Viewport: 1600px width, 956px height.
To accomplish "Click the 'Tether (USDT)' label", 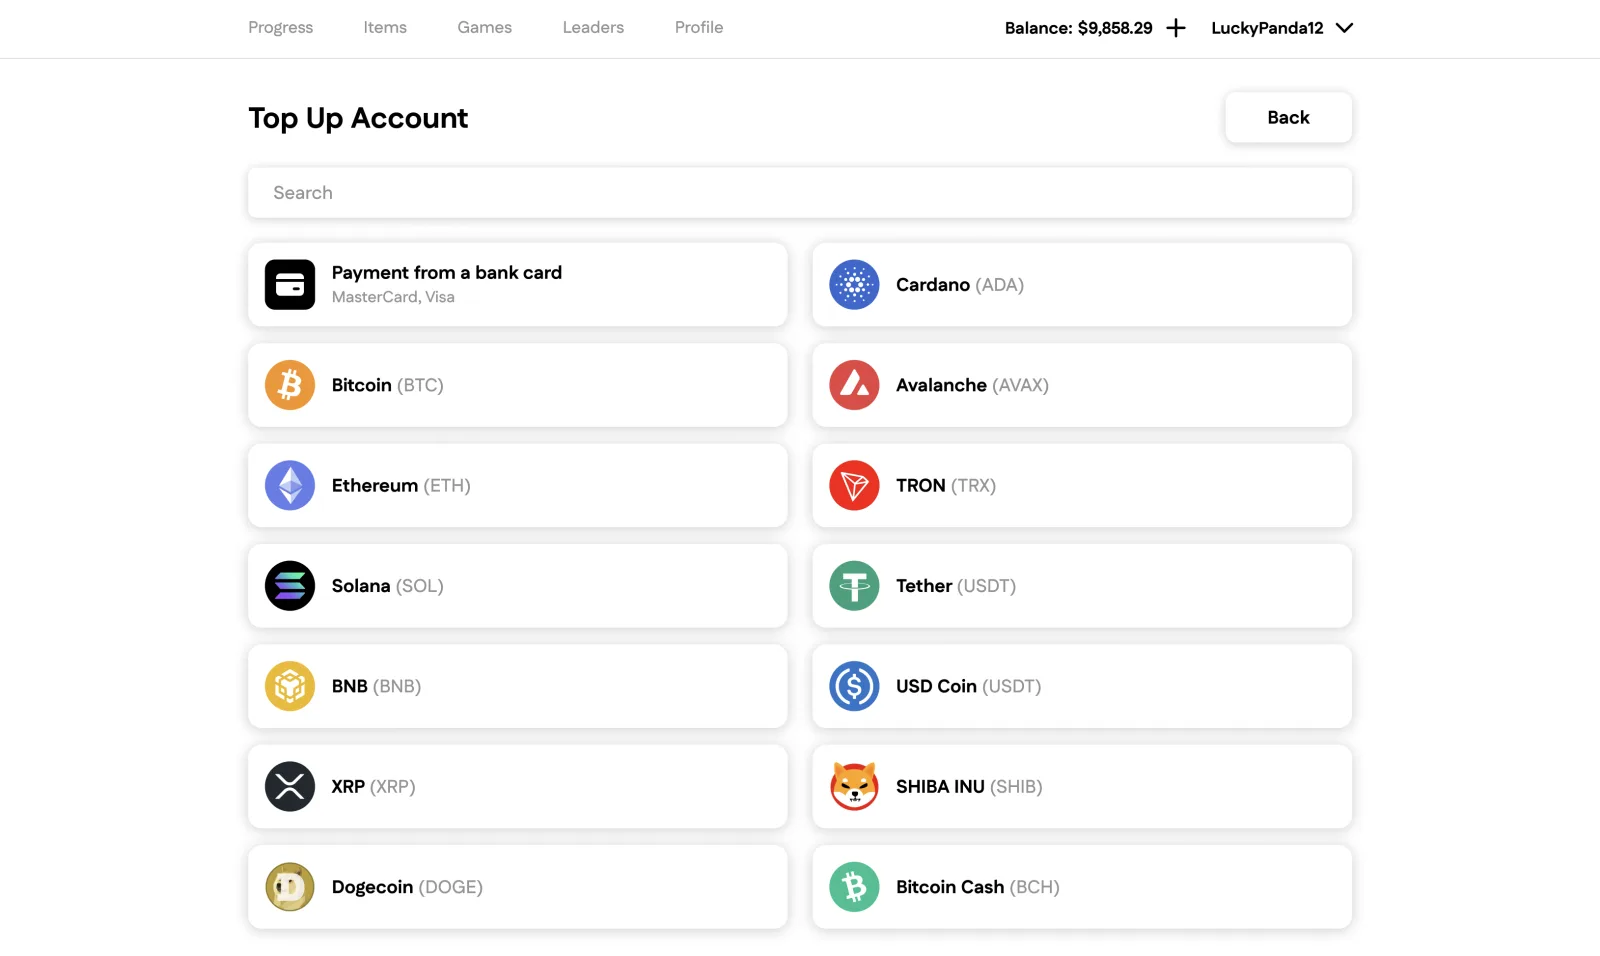I will tap(956, 586).
